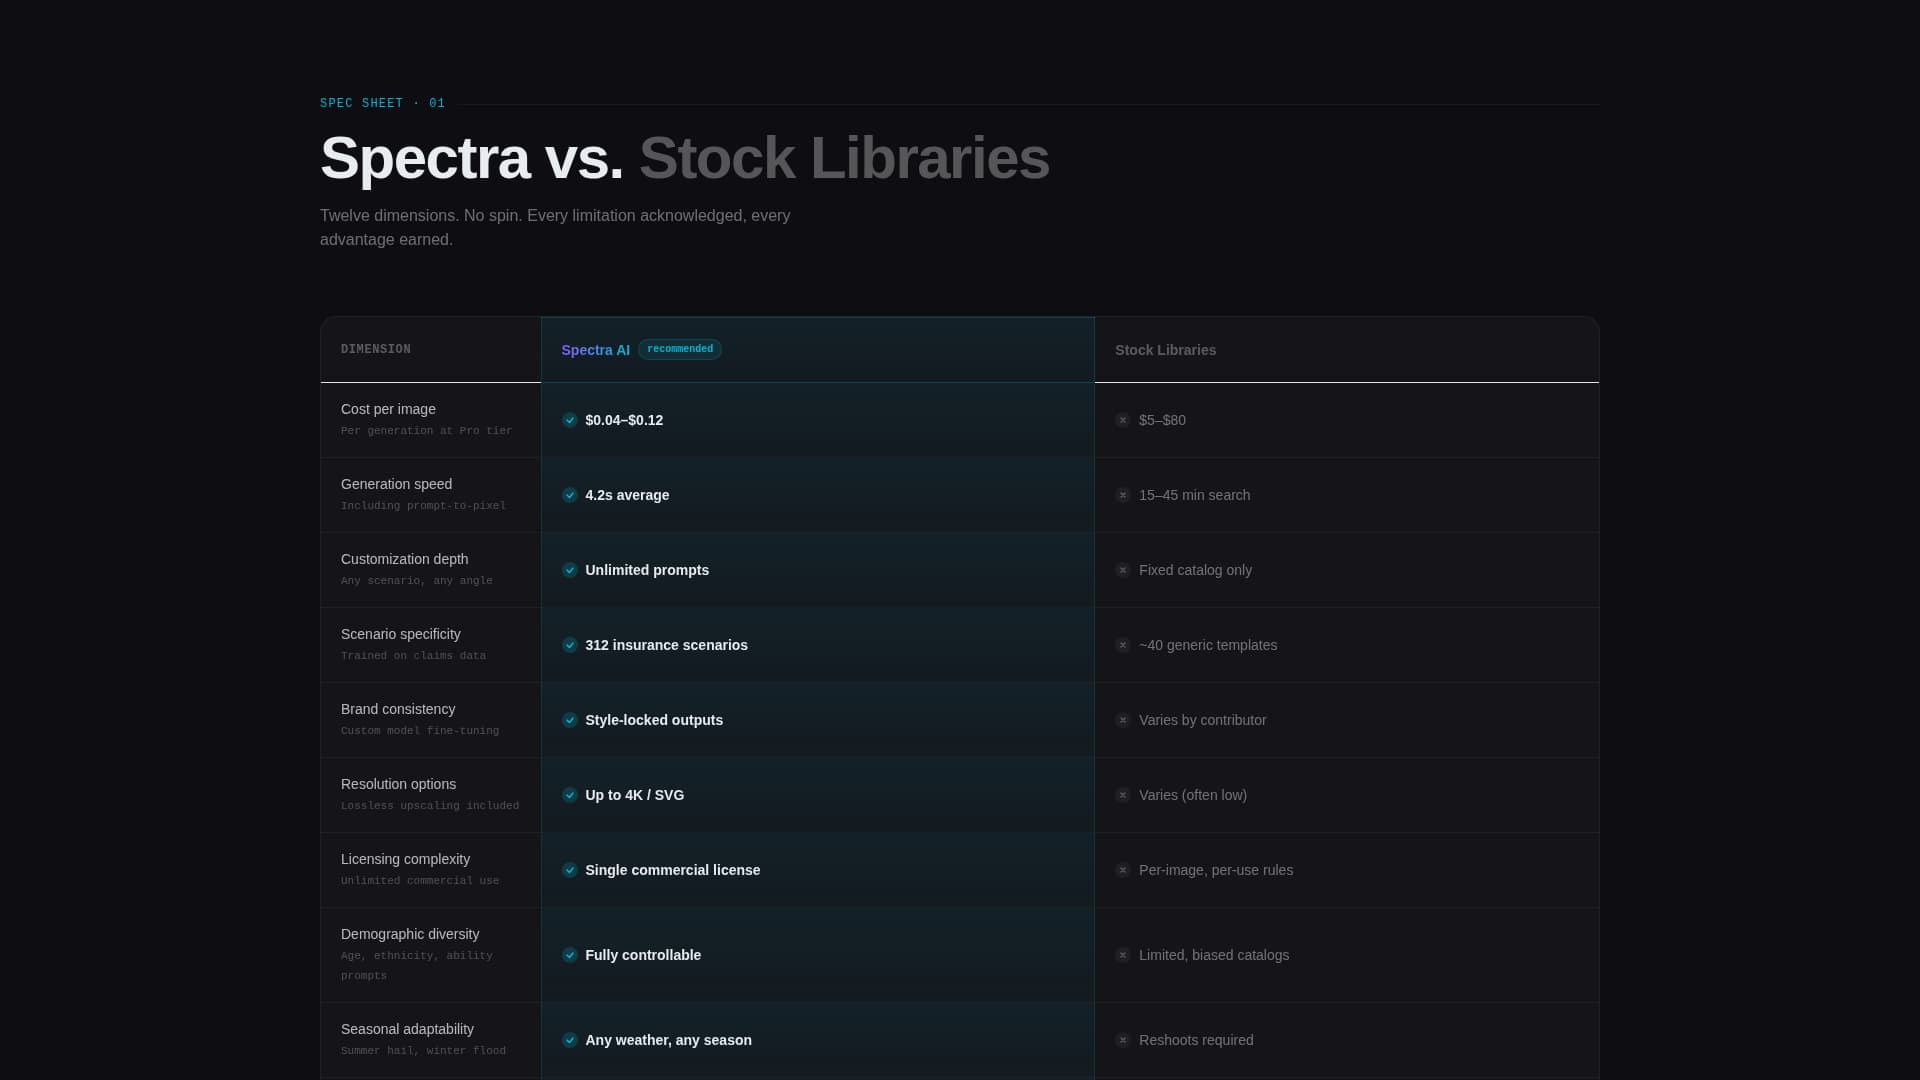
Task: Select the checkmark beside "4.2s average"
Action: pos(570,495)
